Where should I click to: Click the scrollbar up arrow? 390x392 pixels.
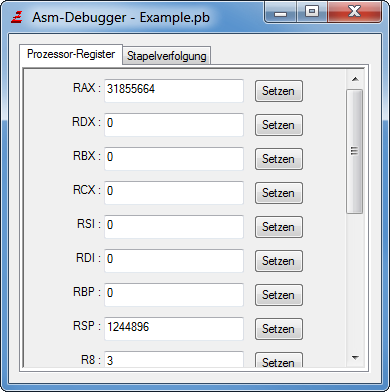tap(355, 79)
